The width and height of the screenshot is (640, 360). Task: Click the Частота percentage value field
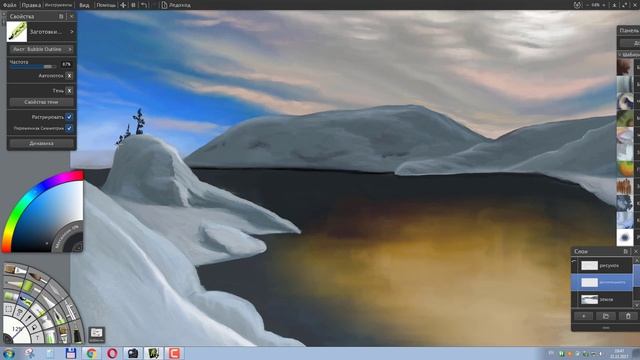(x=66, y=64)
